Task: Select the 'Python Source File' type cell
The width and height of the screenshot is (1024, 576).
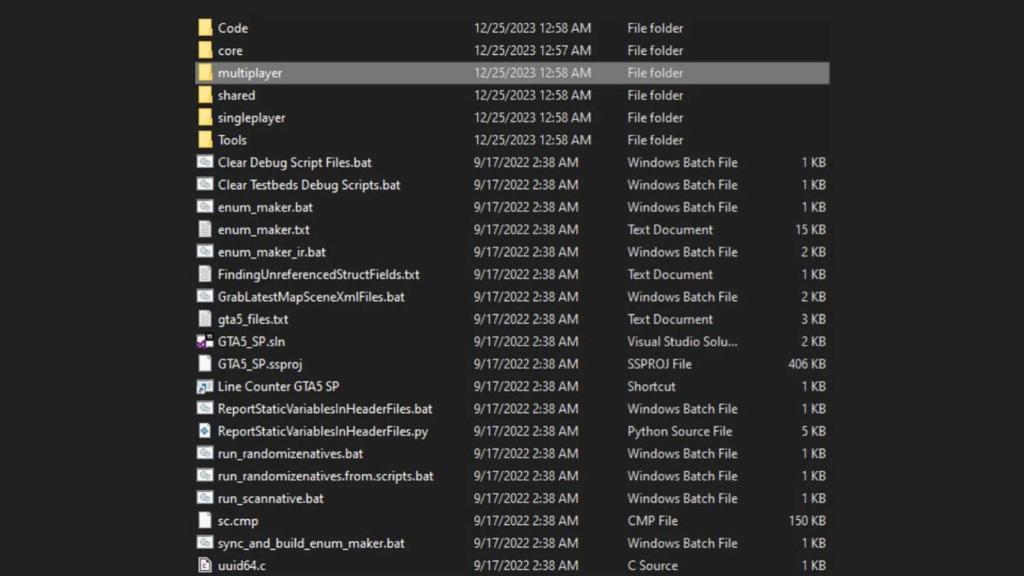Action: [x=680, y=431]
